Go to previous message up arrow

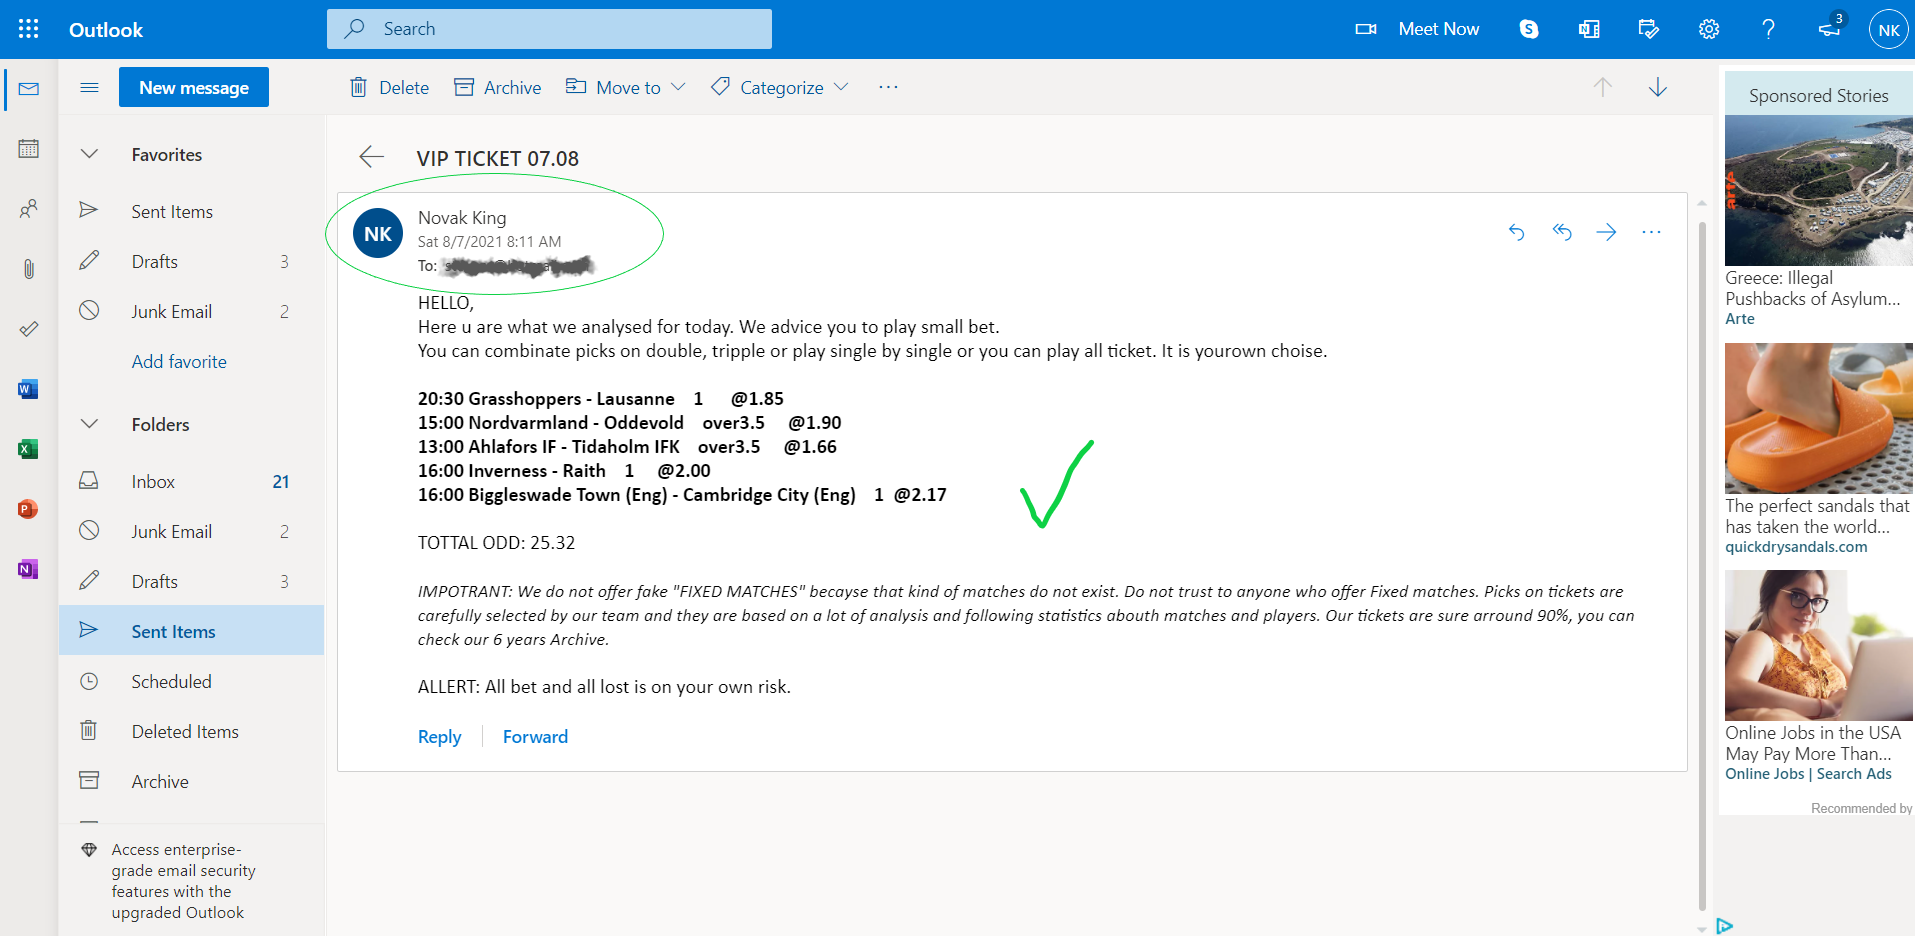(1602, 87)
